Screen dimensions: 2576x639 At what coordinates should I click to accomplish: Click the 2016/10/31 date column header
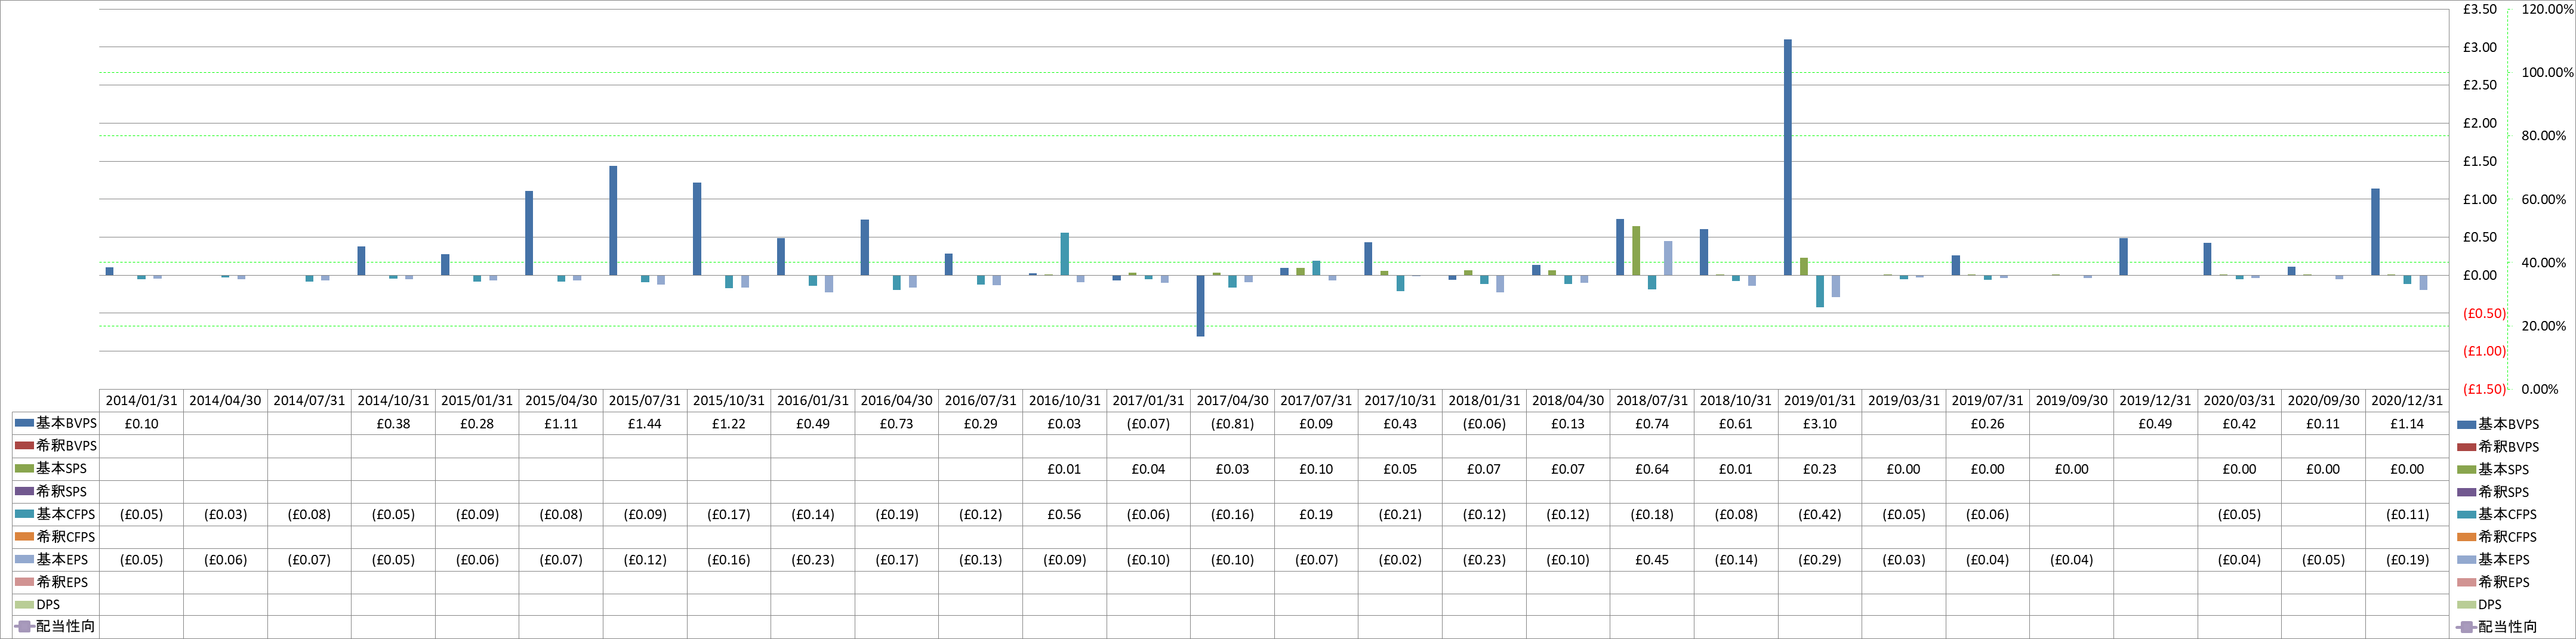point(1064,400)
